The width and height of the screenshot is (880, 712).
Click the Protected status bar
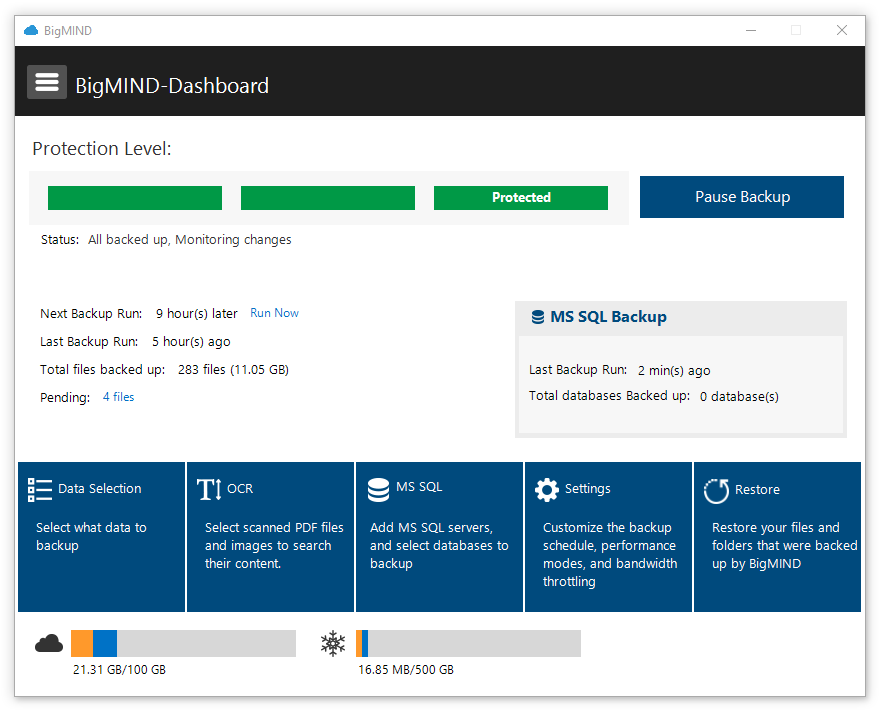coord(521,198)
